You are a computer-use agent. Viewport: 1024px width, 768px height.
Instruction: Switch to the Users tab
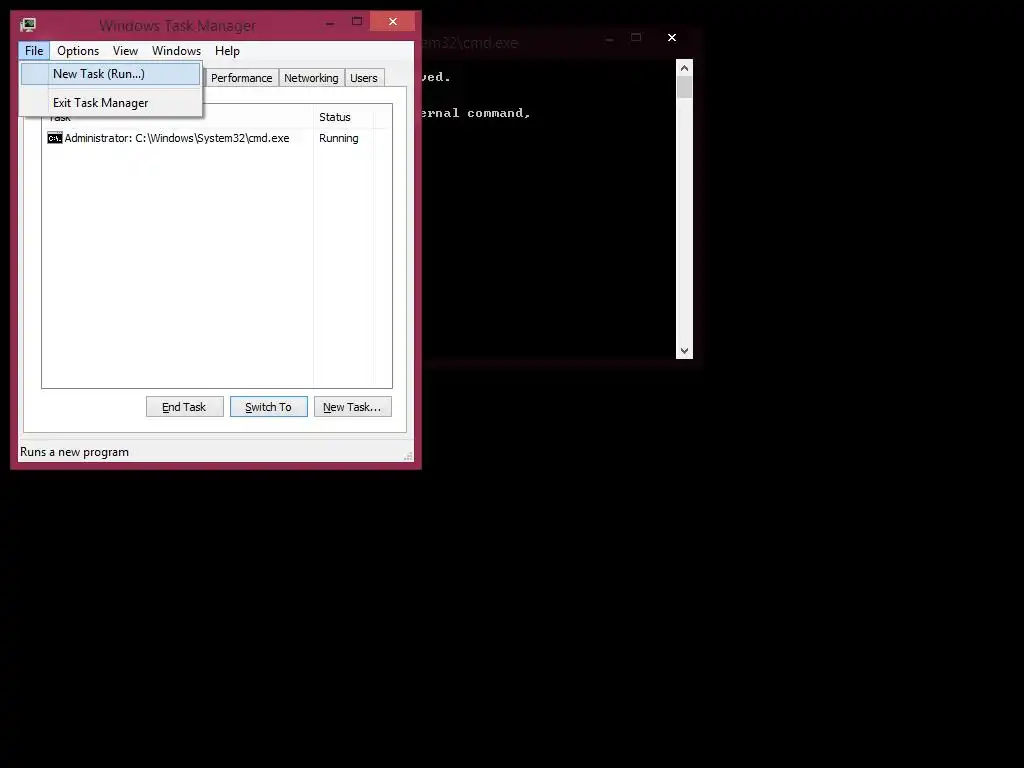pyautogui.click(x=364, y=78)
